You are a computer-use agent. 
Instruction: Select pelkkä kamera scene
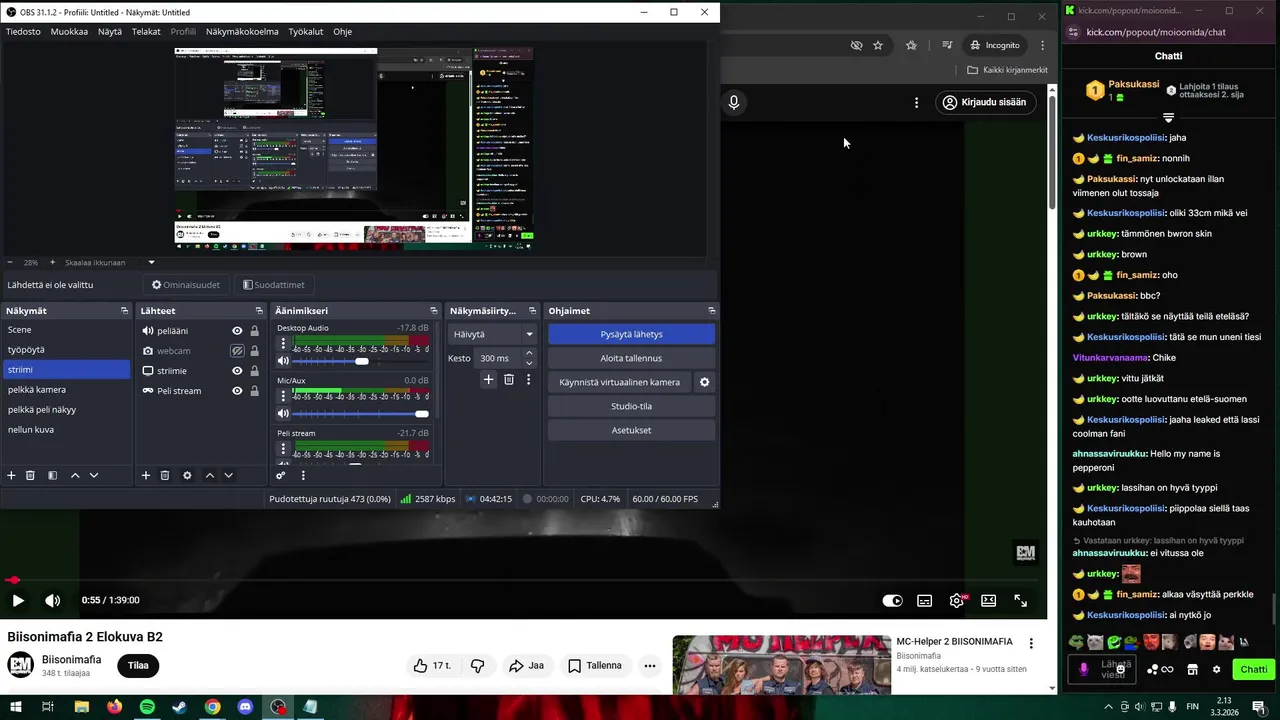[x=66, y=390]
